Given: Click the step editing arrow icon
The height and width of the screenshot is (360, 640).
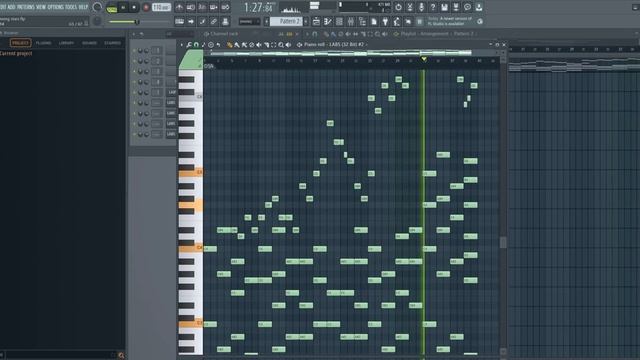Looking at the screenshot, I should tap(191, 21).
